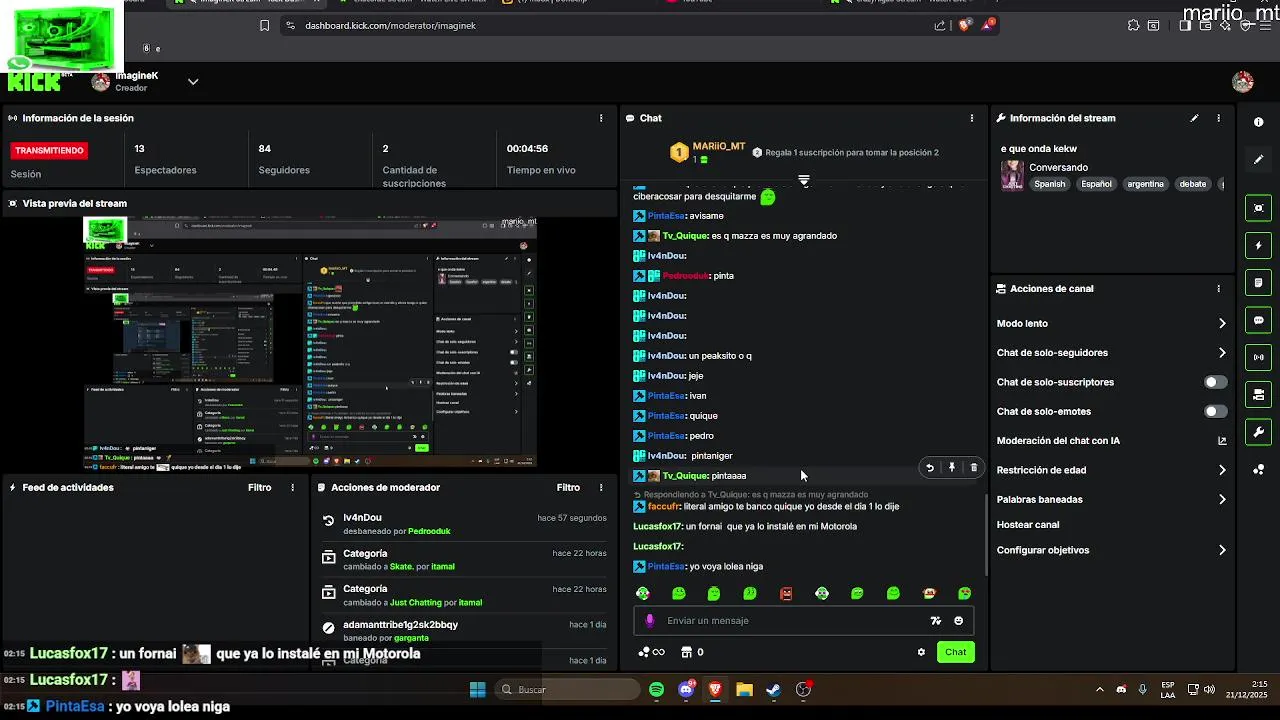Open OBS Studio from the taskbar

click(803, 690)
